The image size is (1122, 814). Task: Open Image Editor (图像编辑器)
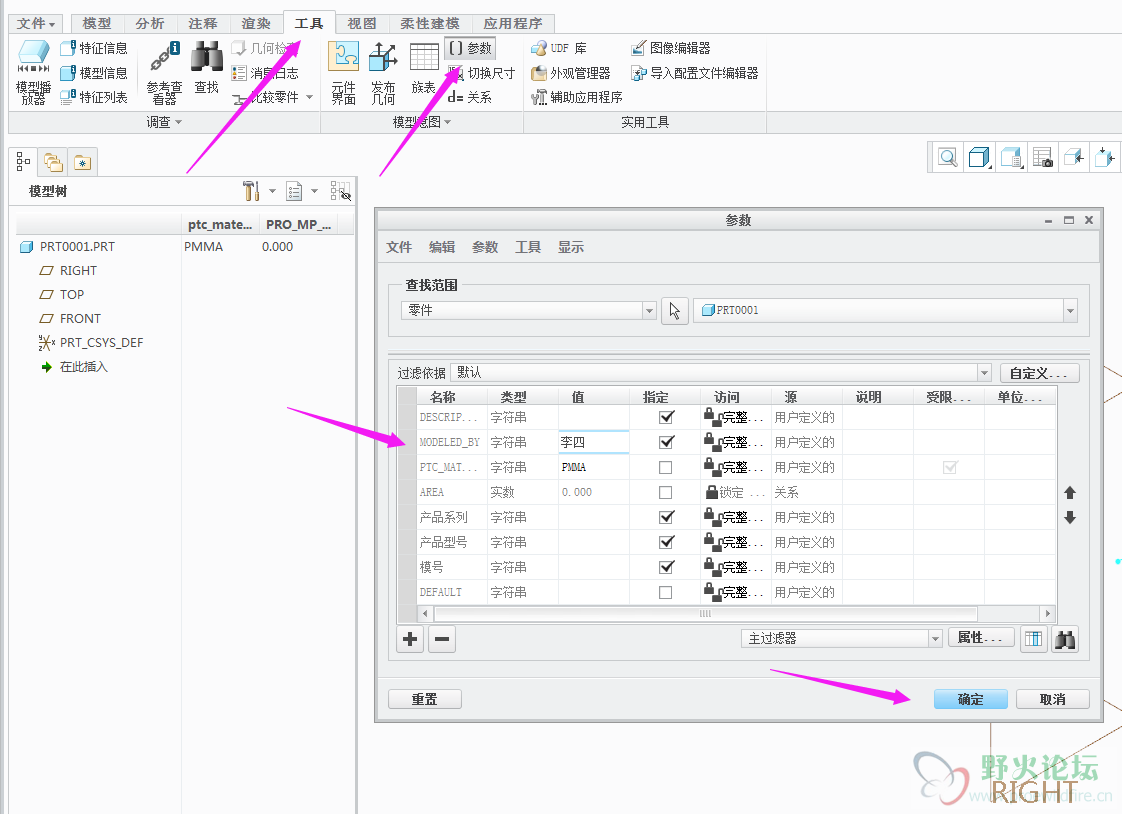click(x=670, y=48)
